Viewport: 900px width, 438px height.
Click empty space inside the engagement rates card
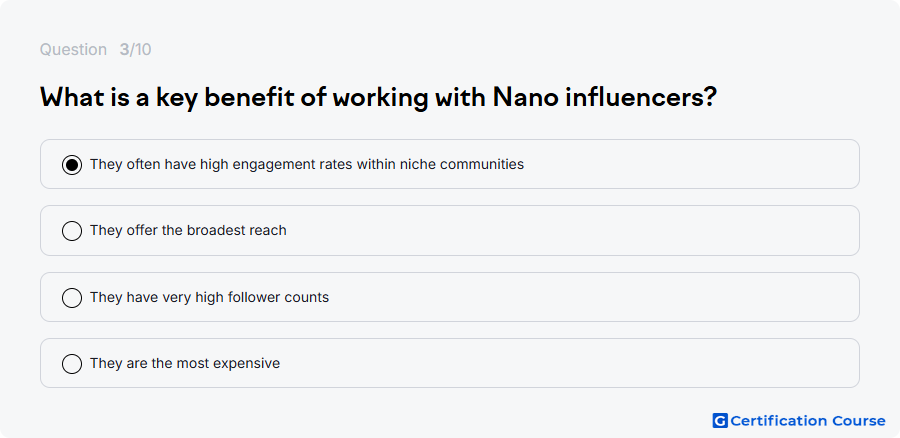tap(689, 164)
